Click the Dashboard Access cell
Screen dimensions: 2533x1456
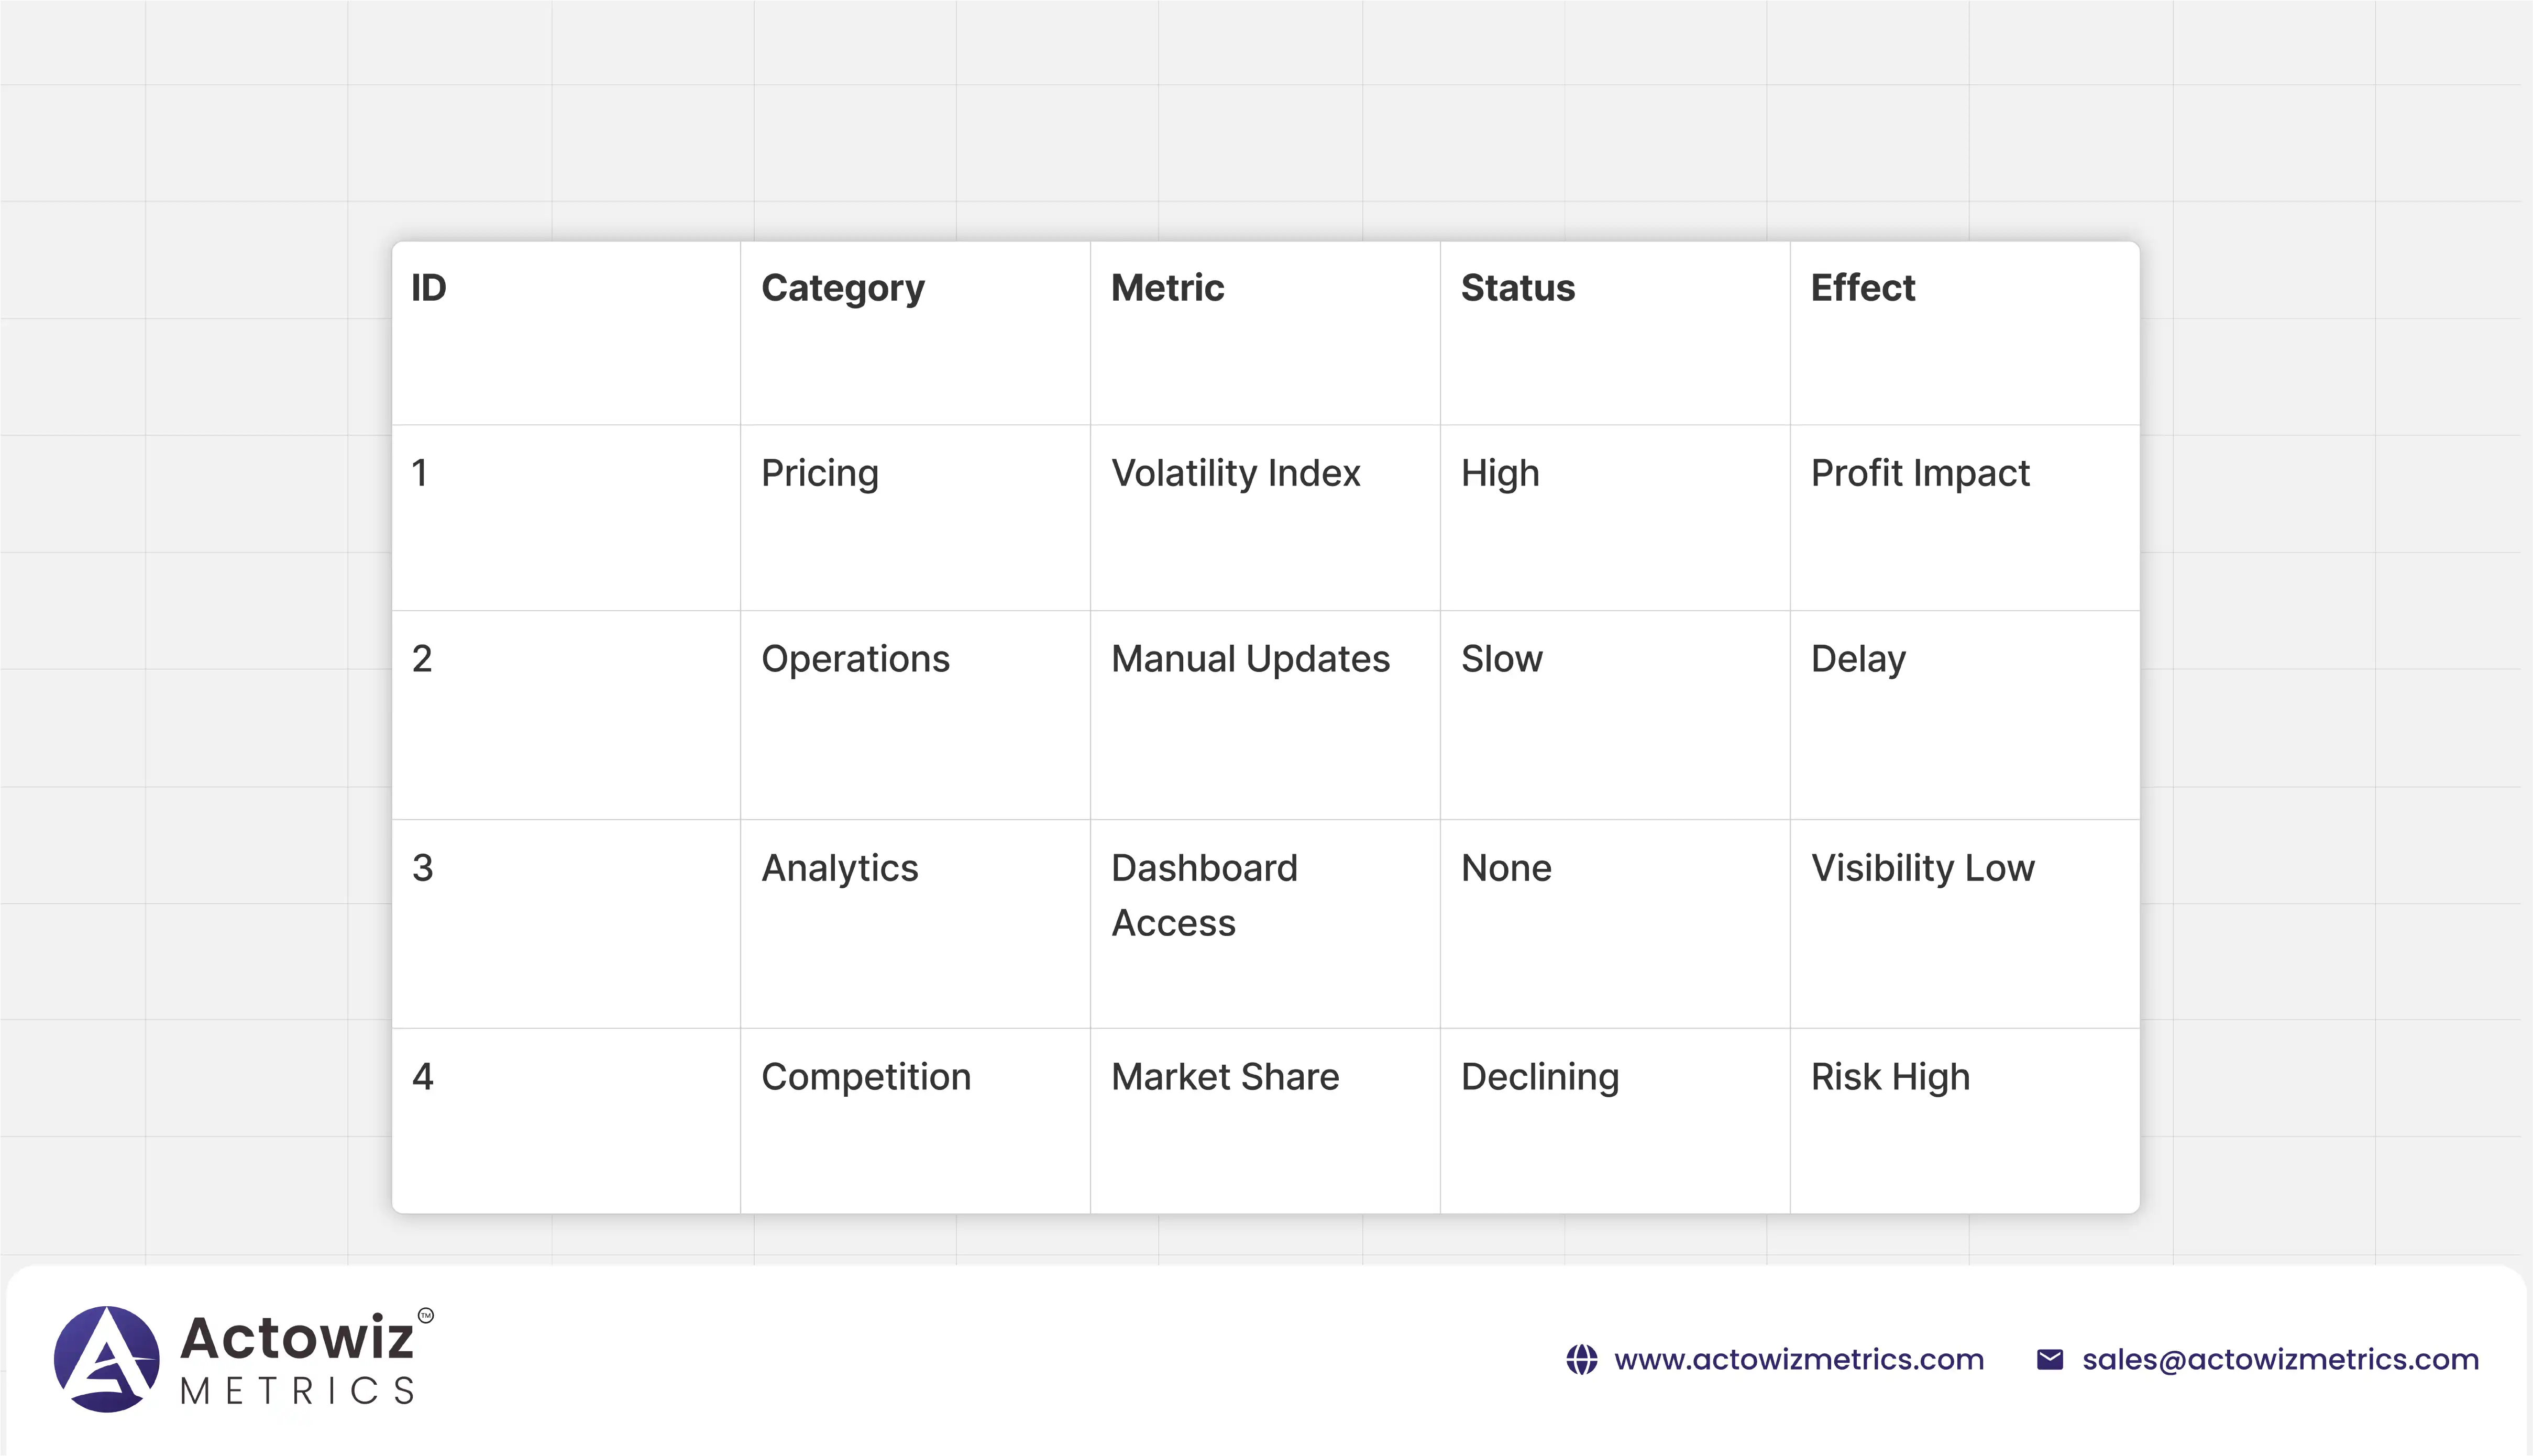pyautogui.click(x=1204, y=895)
